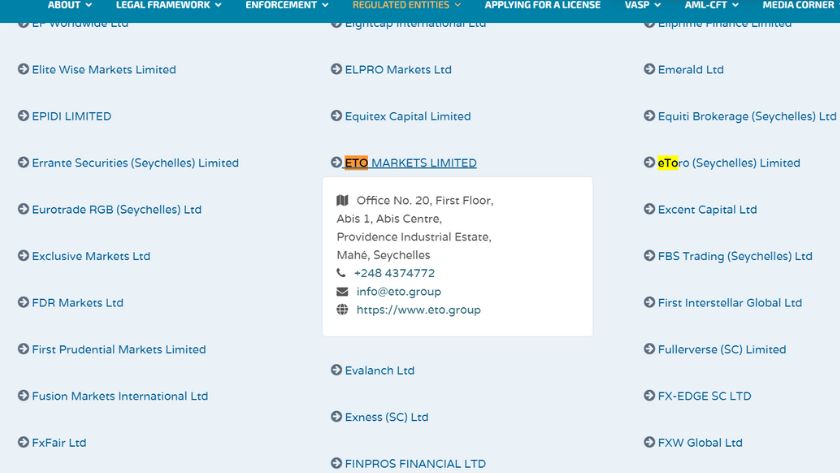Click arrow icon beside Elite Wise Markets Limited
This screenshot has width=840, height=473.
coord(23,70)
